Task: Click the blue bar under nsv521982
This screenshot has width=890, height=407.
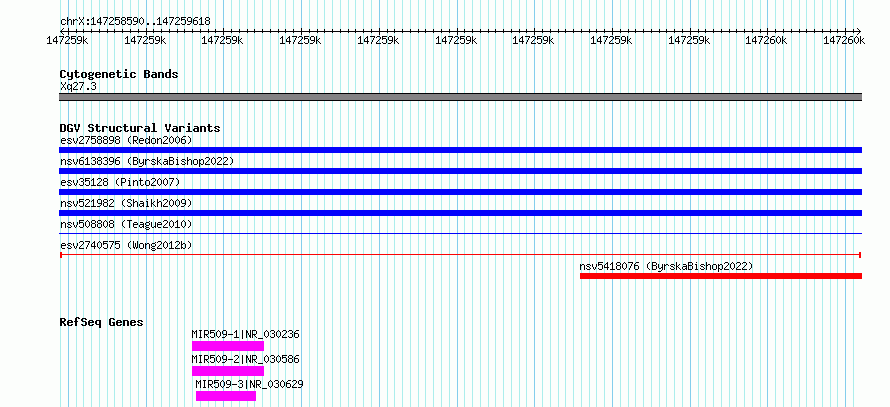Action: pyautogui.click(x=460, y=213)
